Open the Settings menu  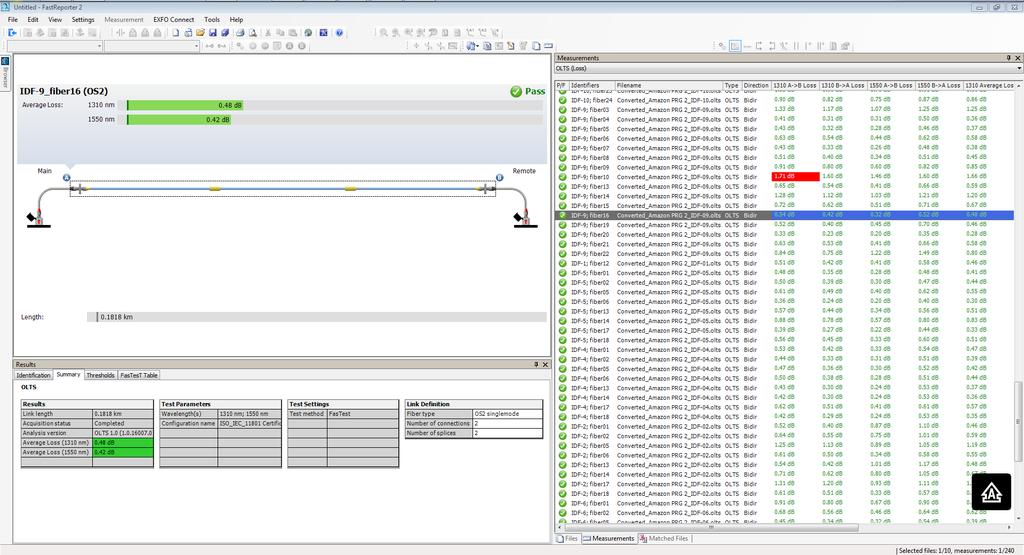tap(83, 20)
